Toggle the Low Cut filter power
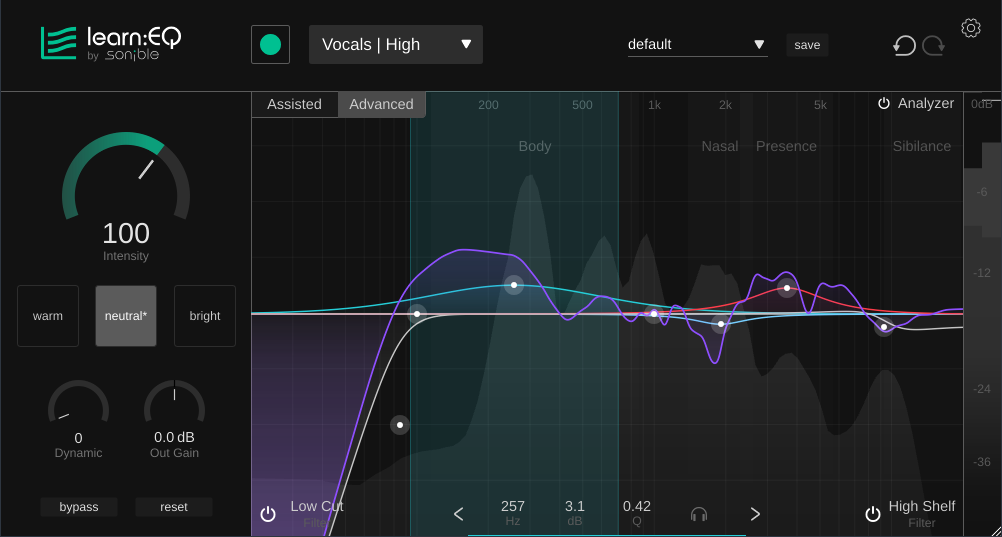The height and width of the screenshot is (537, 1002). tap(268, 514)
